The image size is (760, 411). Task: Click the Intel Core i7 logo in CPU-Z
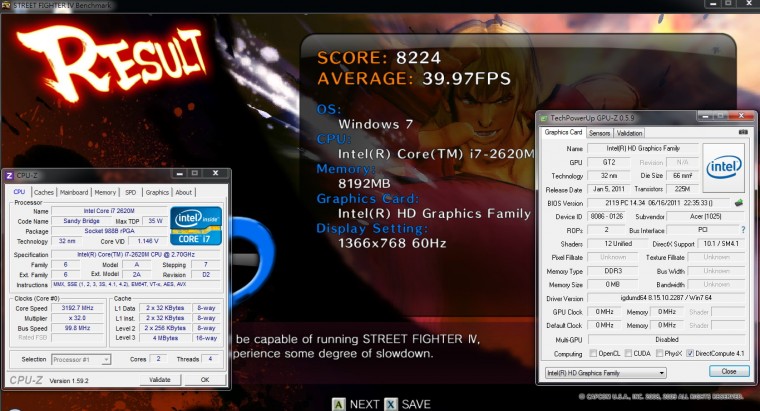(196, 226)
